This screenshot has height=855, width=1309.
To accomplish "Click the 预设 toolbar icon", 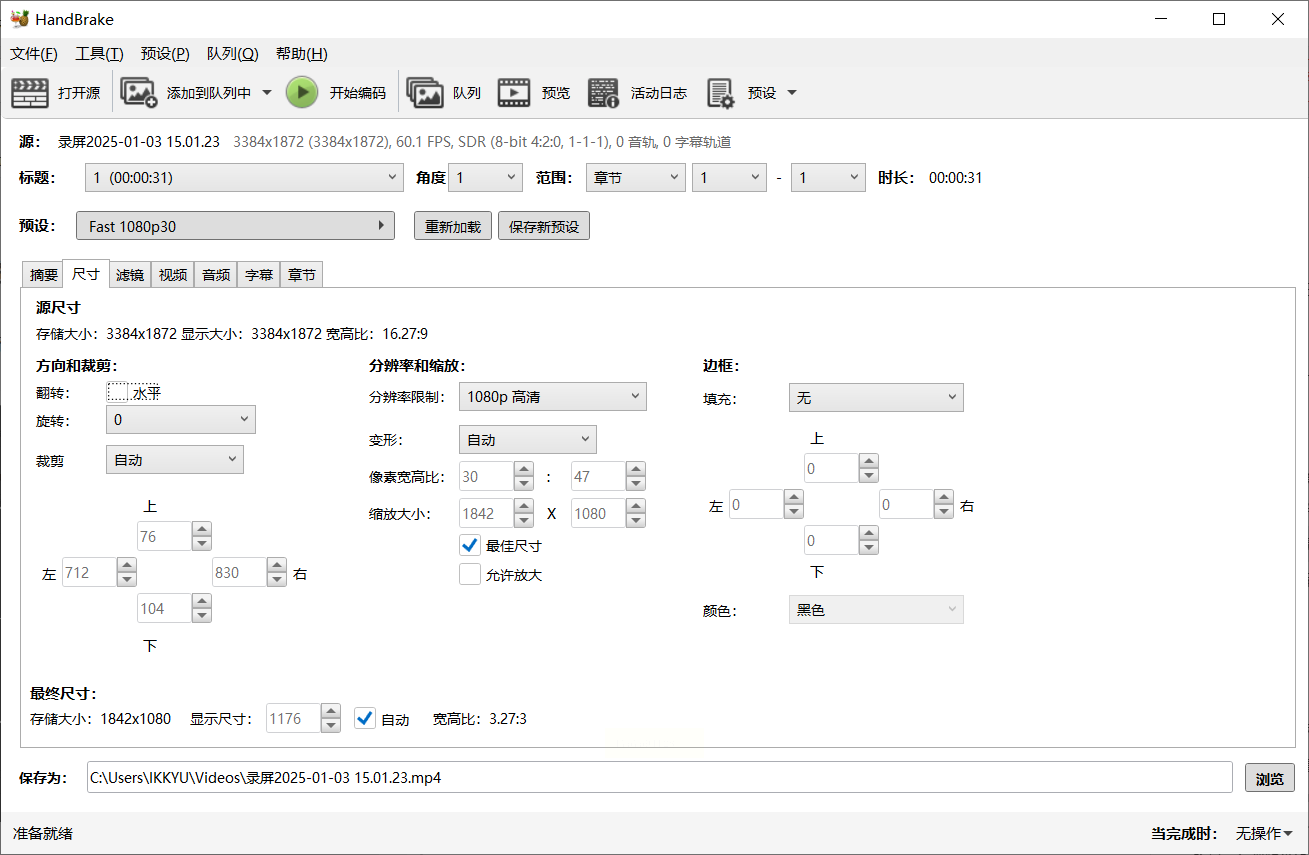I will (721, 93).
